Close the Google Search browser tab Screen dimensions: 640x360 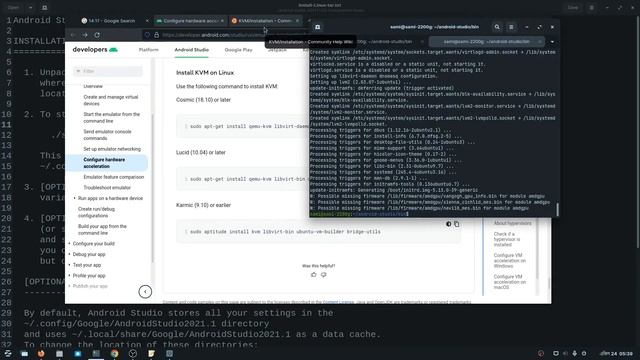(147, 21)
